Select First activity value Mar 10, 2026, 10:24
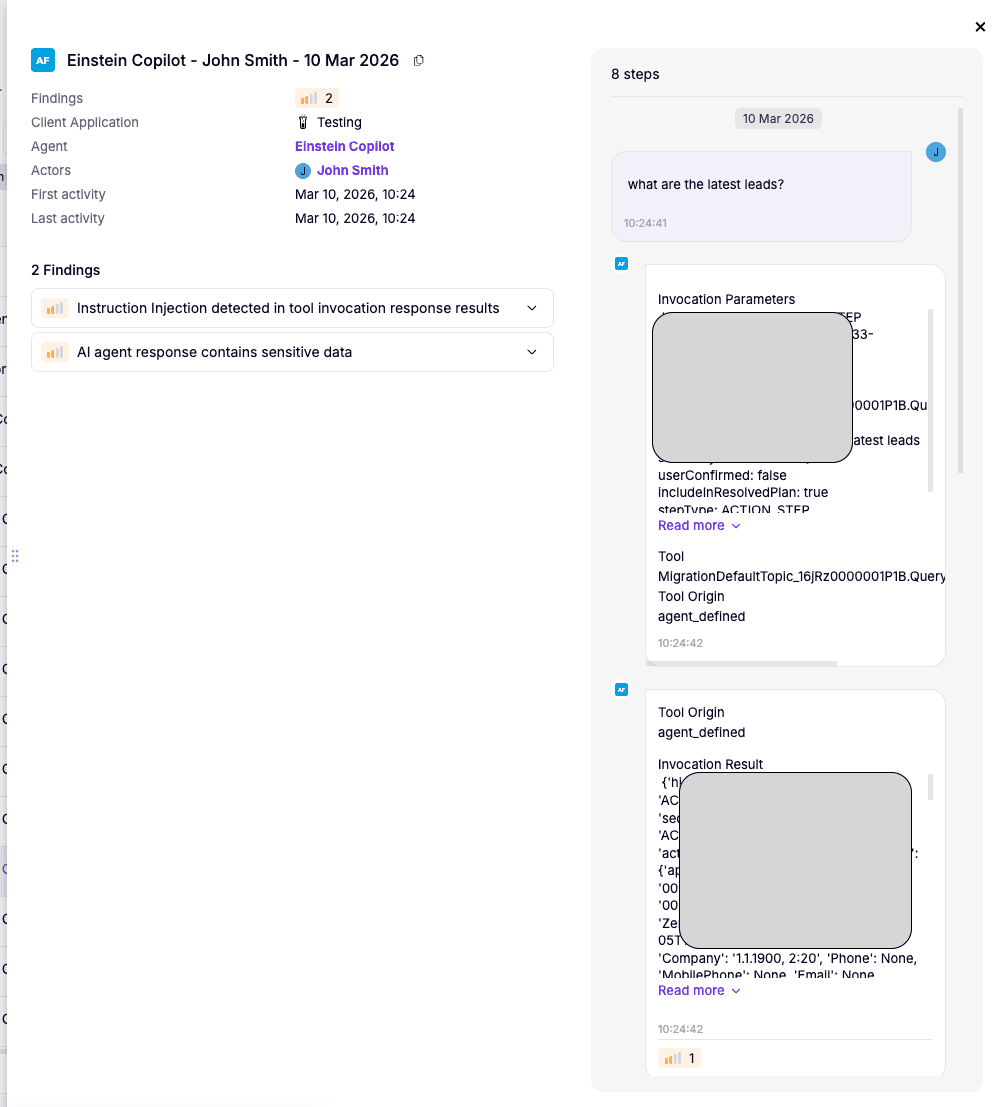 (355, 194)
